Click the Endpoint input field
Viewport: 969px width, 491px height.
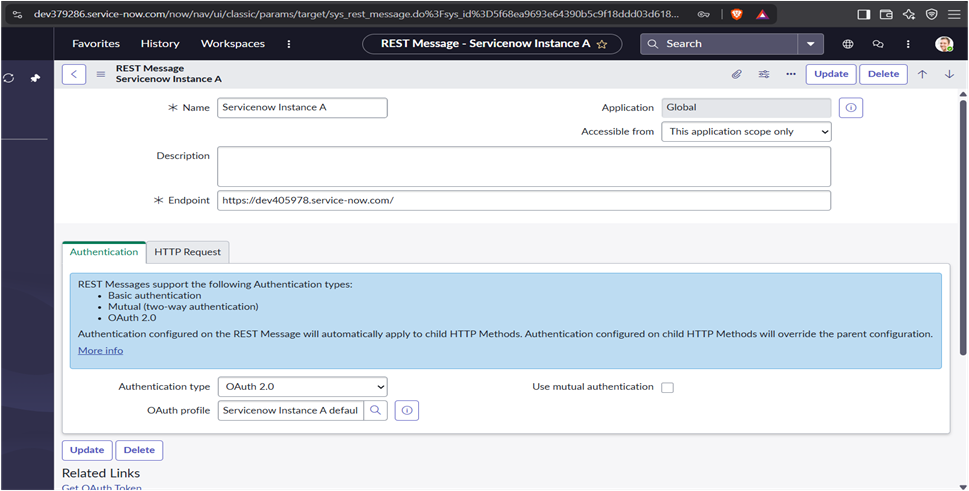(524, 201)
